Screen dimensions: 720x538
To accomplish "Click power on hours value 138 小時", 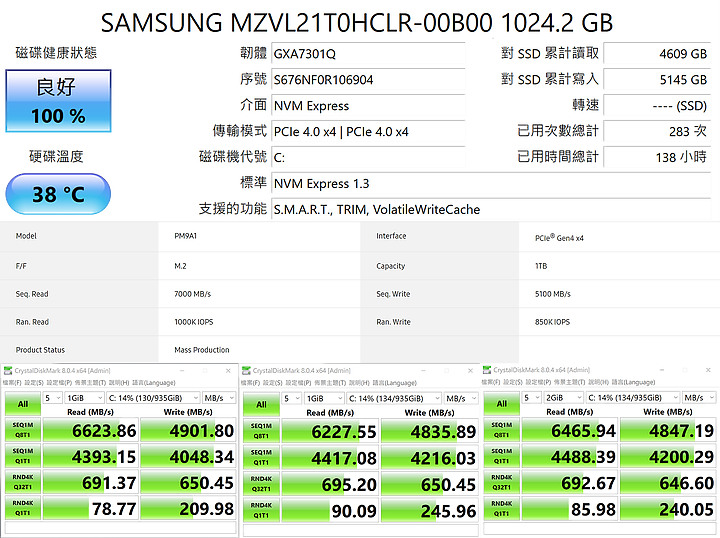I will point(657,157).
